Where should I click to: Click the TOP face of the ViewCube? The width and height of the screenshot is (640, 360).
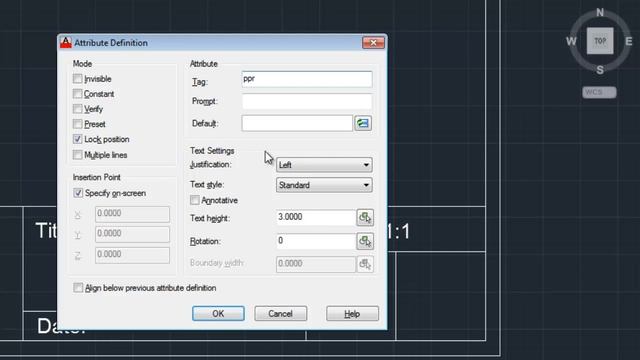tap(600, 41)
